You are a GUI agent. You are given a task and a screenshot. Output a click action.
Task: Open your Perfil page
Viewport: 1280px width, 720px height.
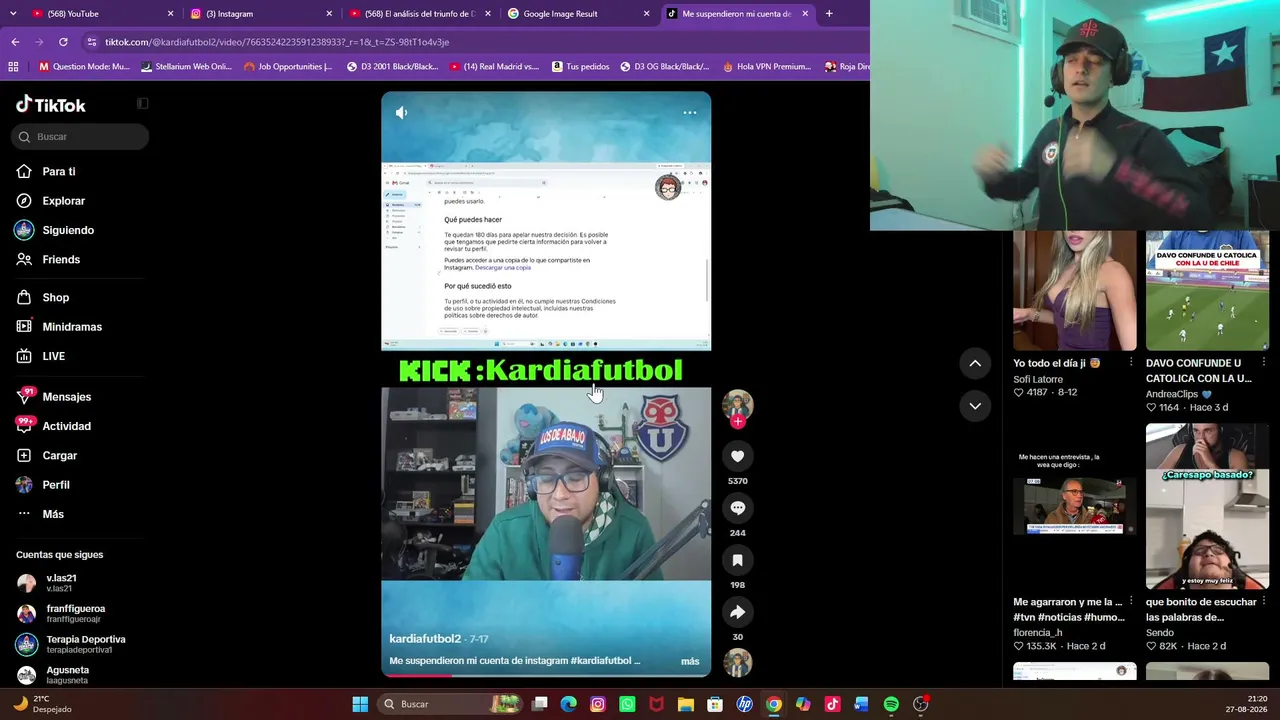(45, 485)
